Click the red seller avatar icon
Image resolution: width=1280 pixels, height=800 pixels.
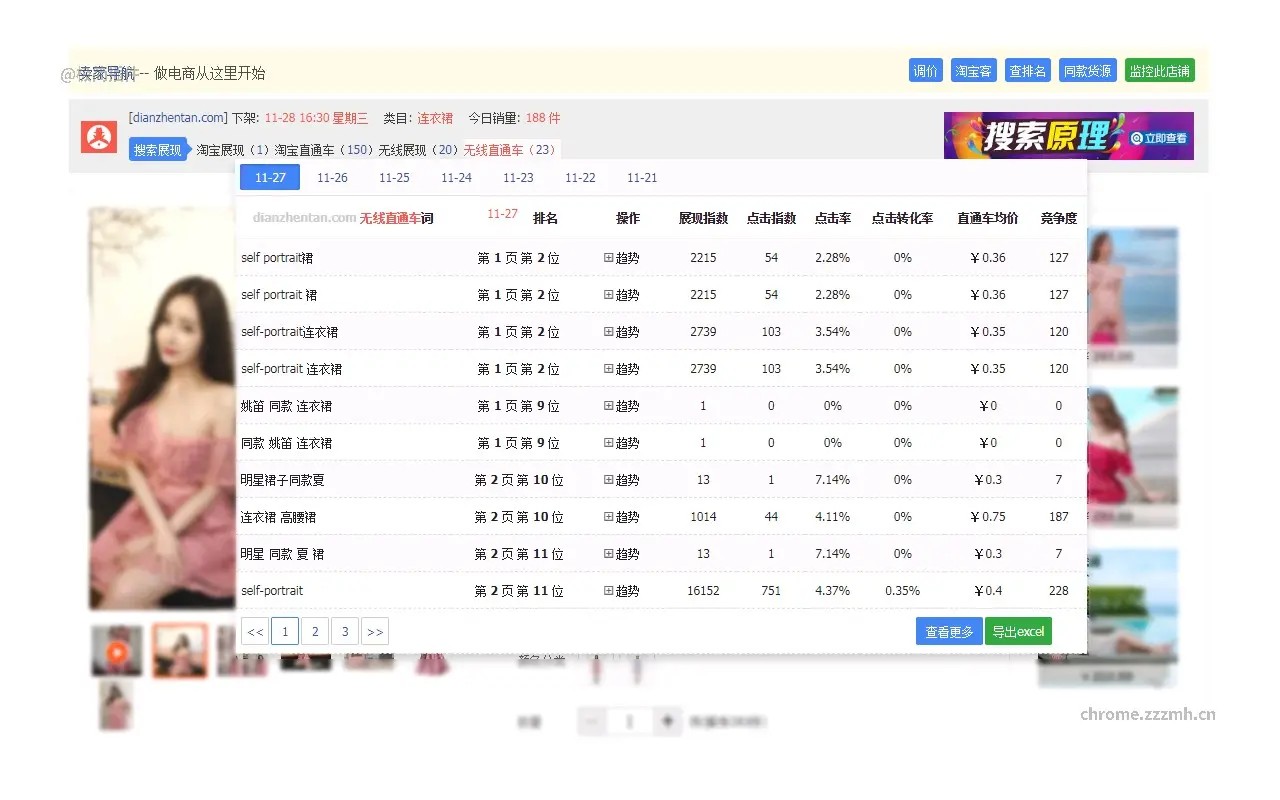pyautogui.click(x=98, y=137)
